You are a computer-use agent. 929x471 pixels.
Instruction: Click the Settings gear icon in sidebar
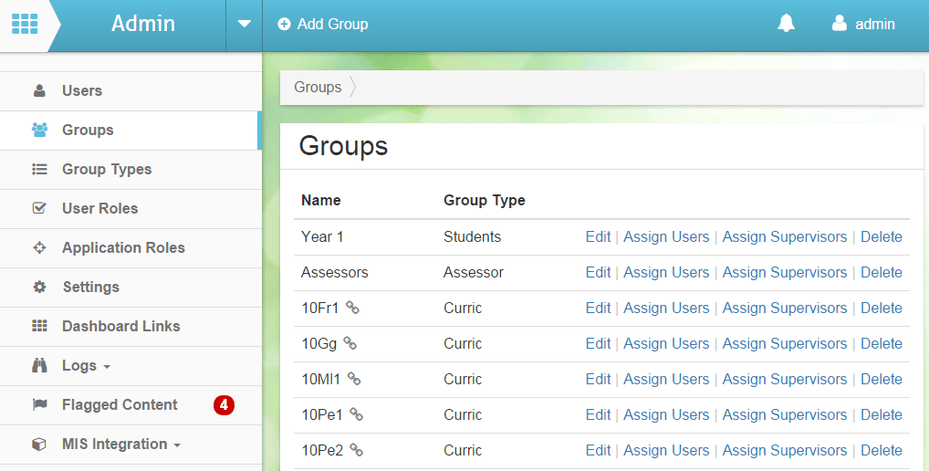pyautogui.click(x=39, y=287)
